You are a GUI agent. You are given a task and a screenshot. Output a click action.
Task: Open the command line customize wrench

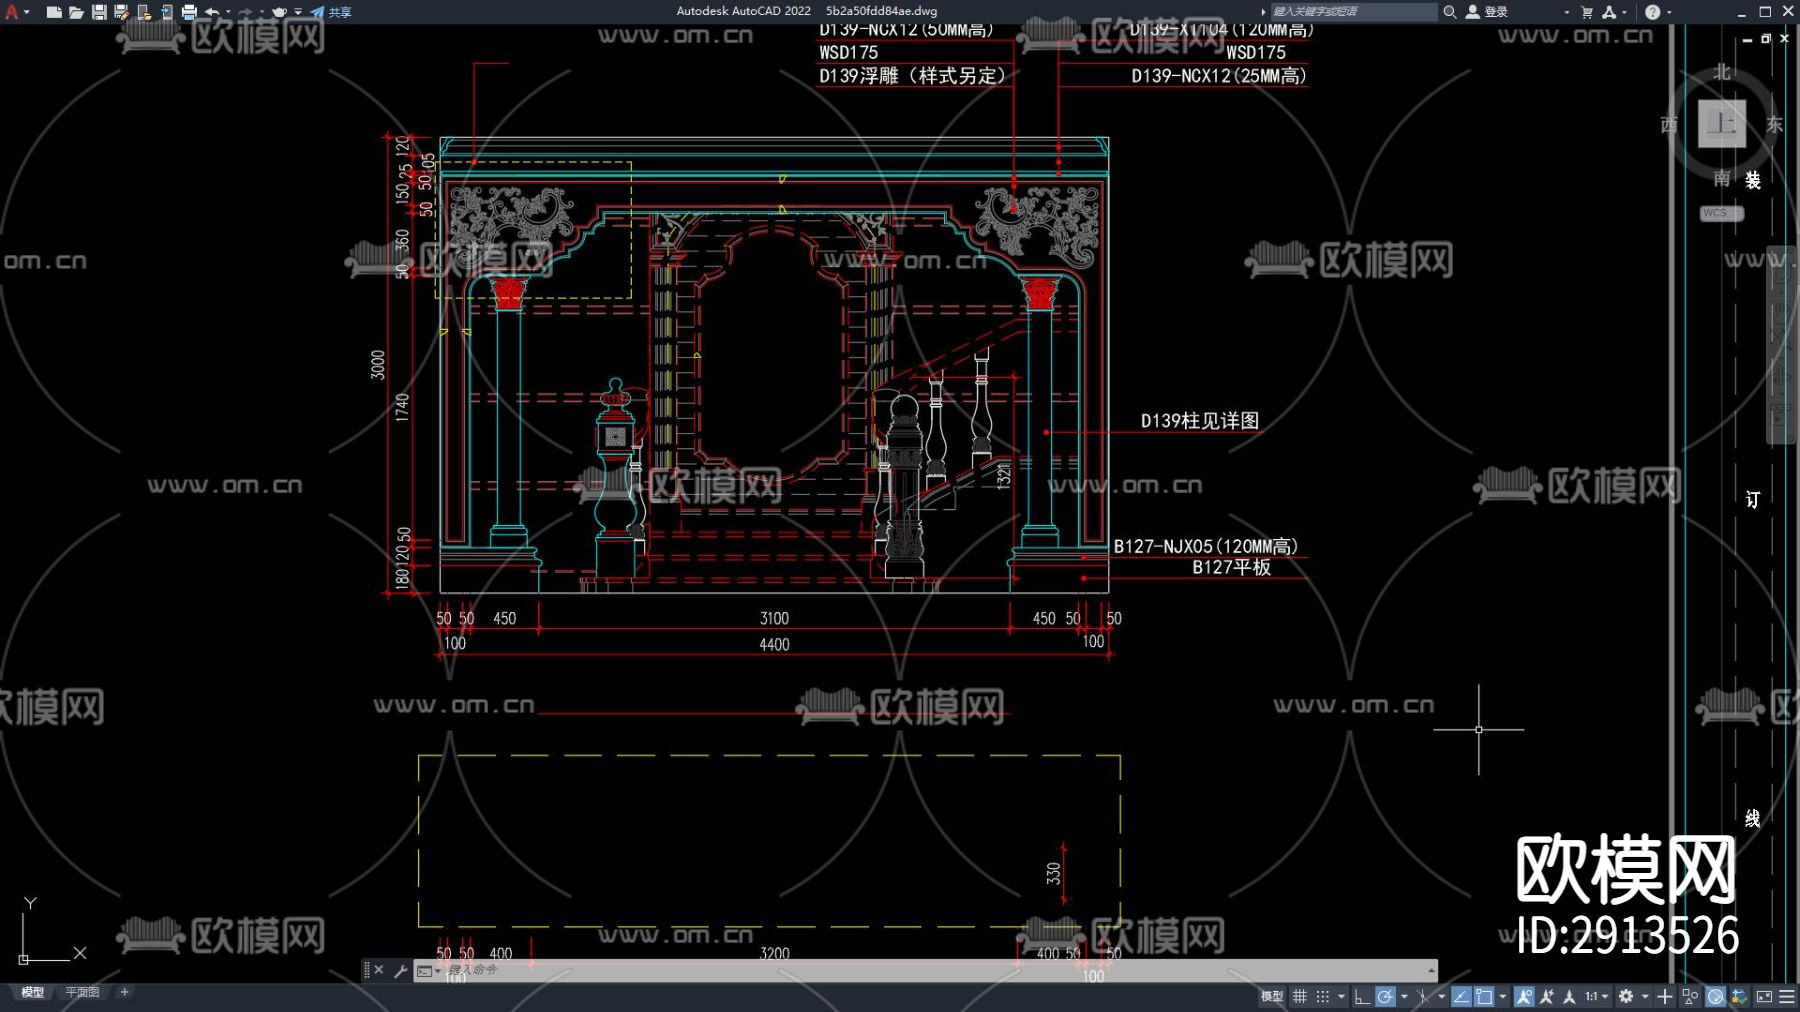[x=400, y=970]
